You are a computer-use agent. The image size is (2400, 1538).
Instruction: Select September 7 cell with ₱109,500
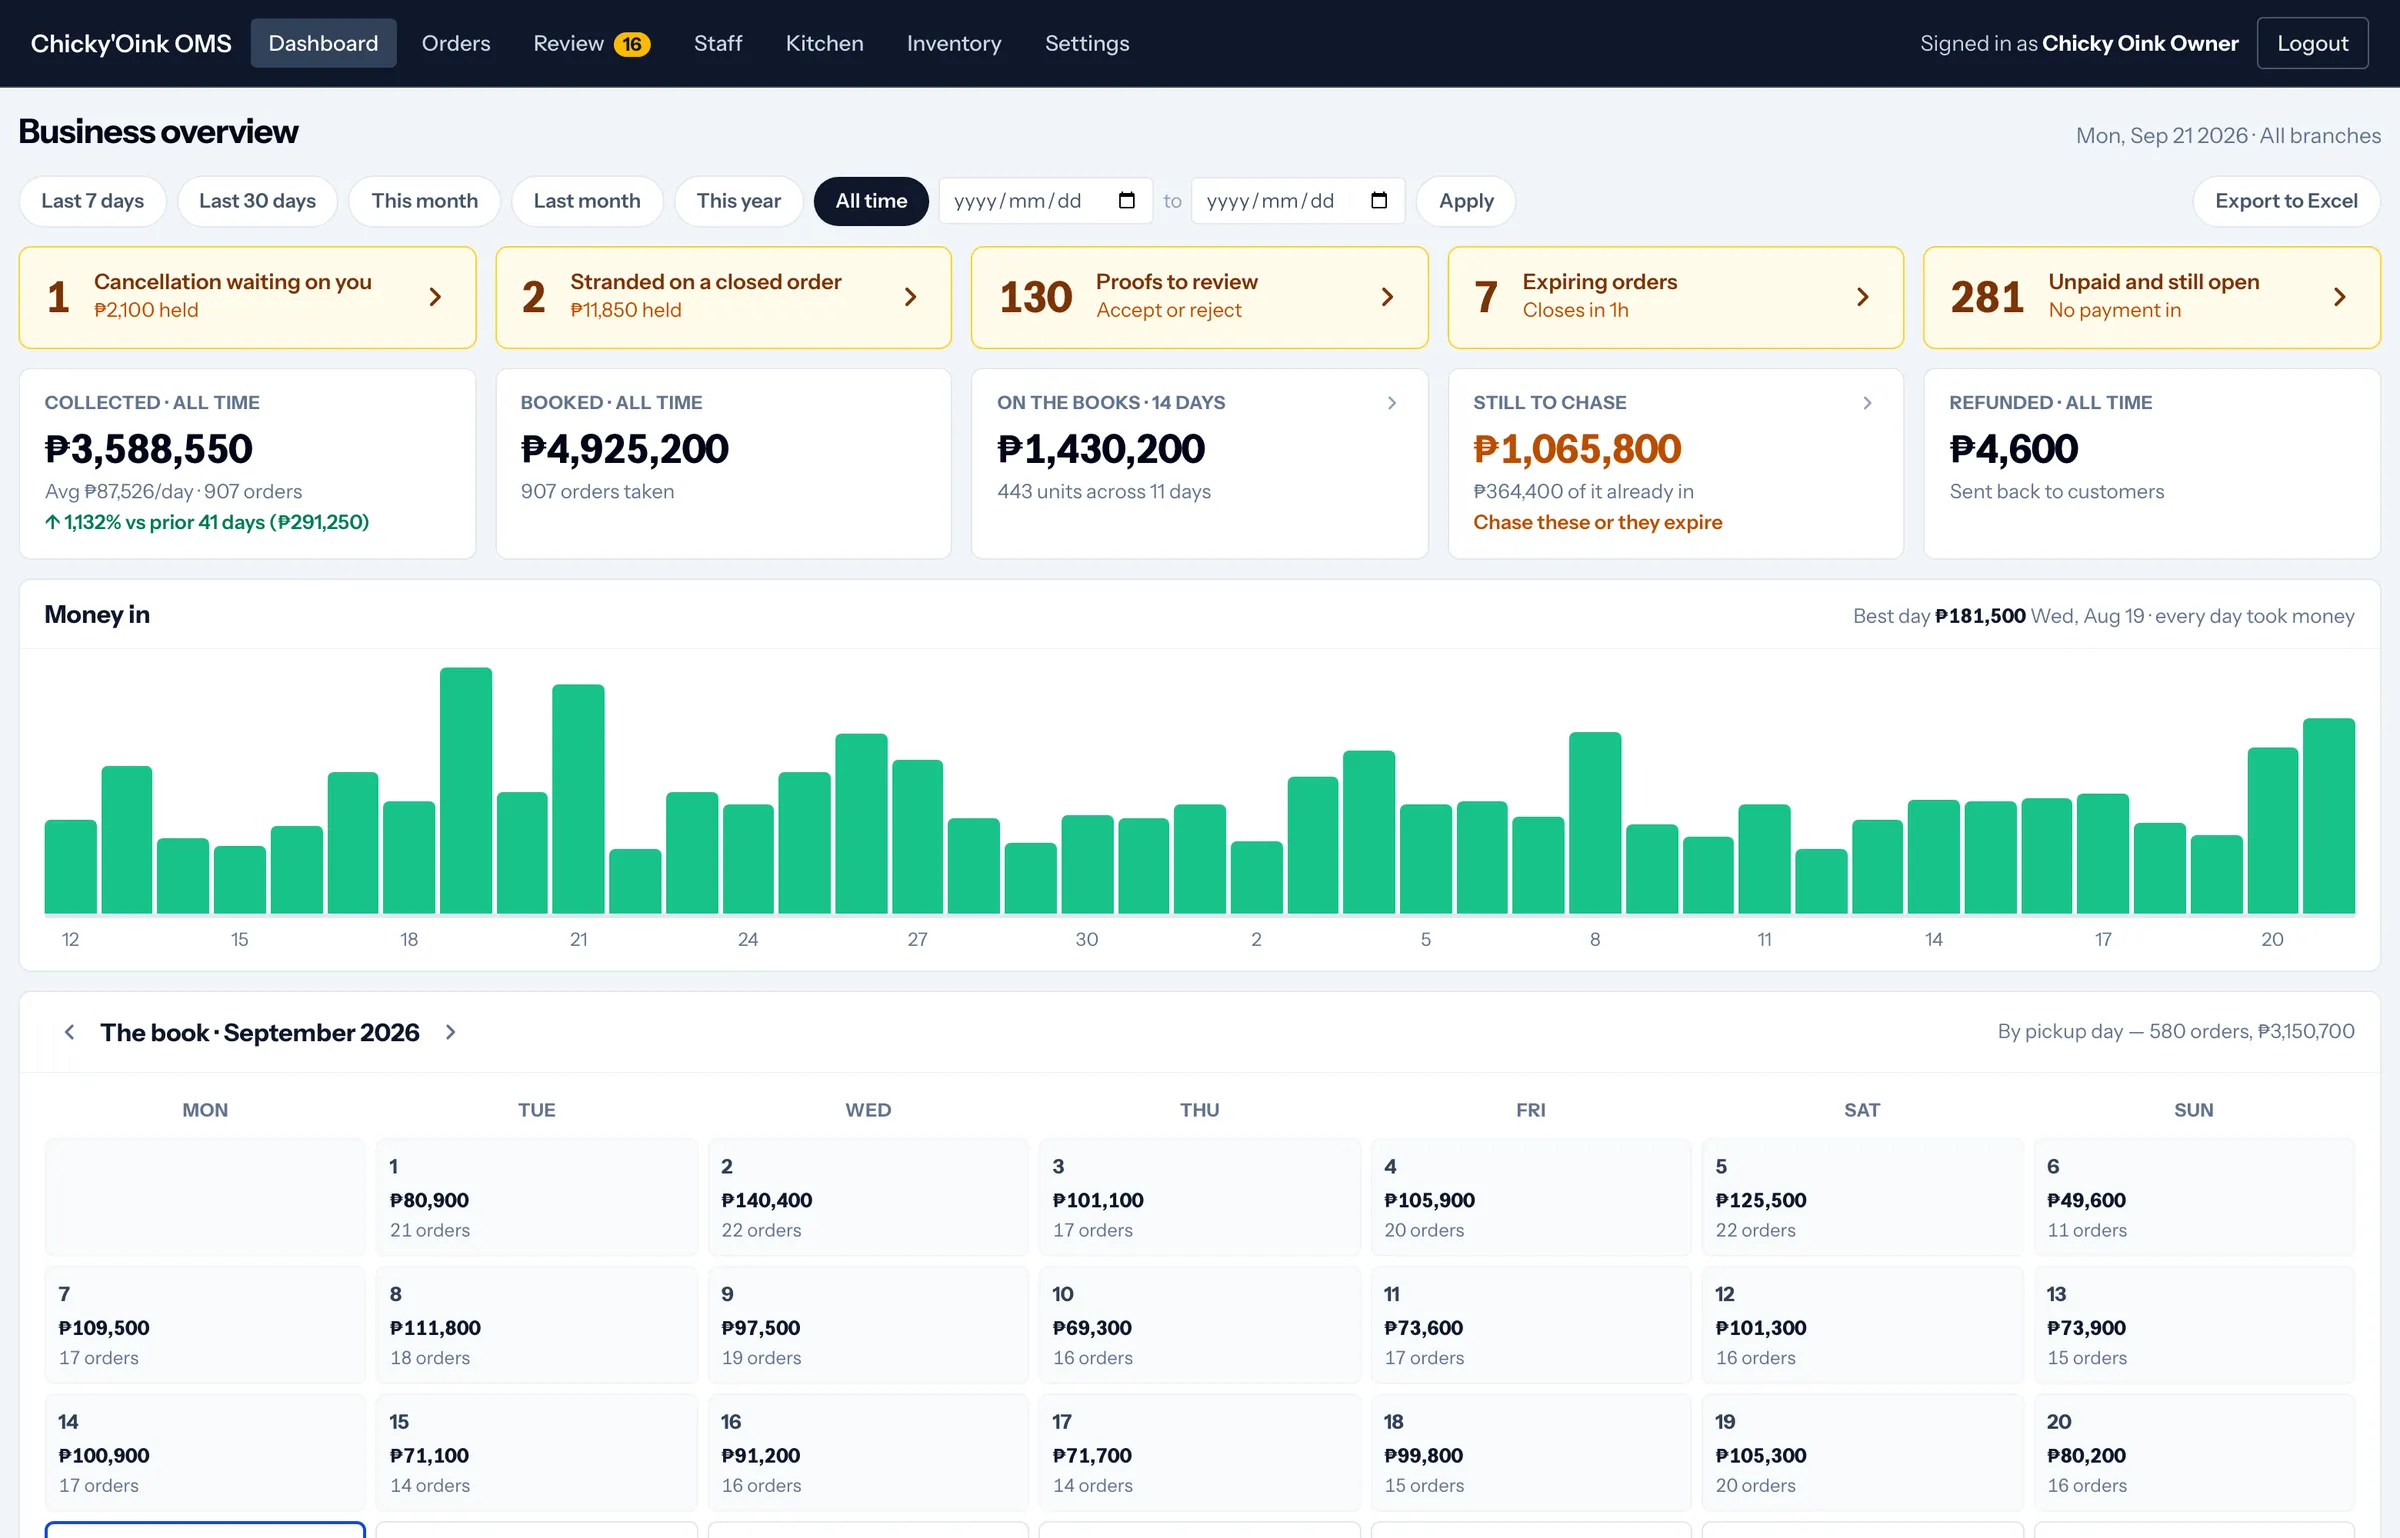tap(205, 1324)
